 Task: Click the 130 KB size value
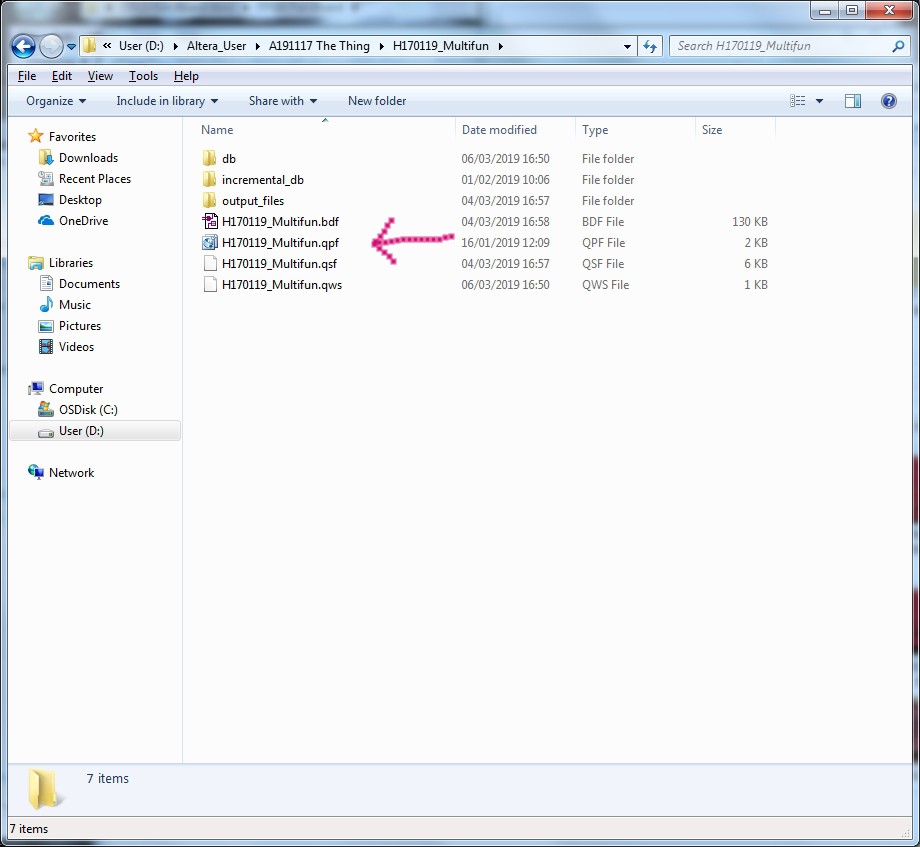(749, 222)
